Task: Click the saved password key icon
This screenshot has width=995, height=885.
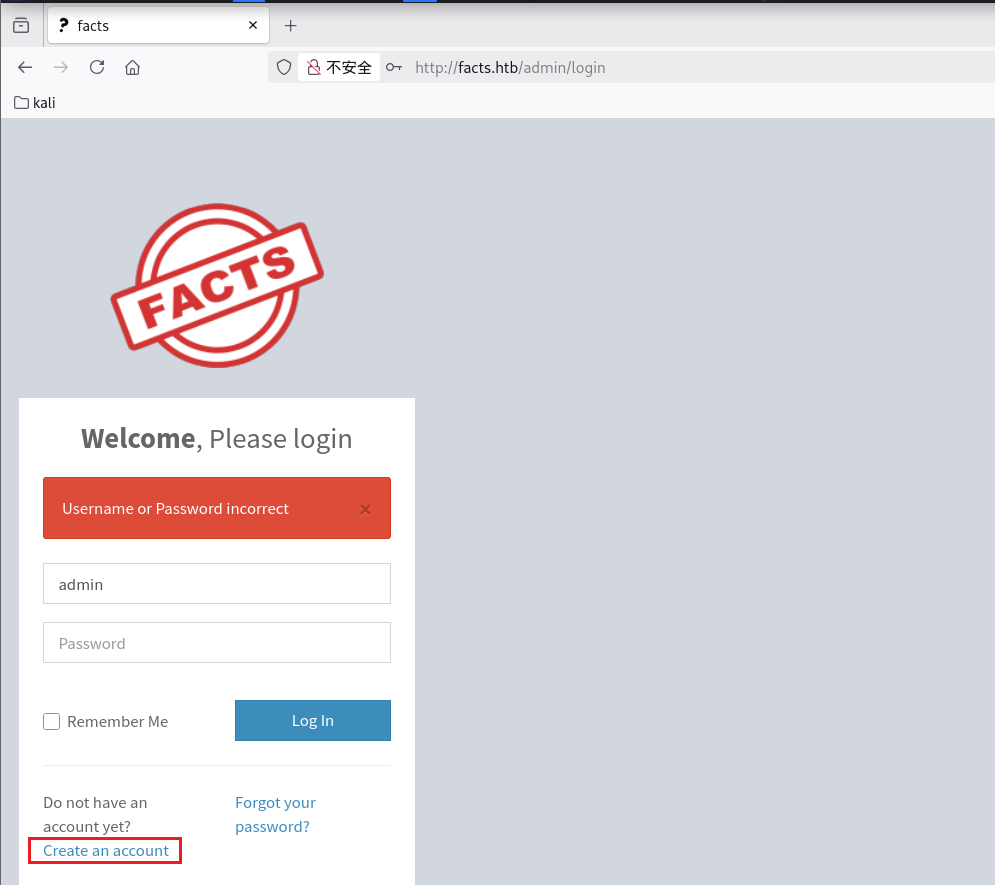Action: coord(394,68)
